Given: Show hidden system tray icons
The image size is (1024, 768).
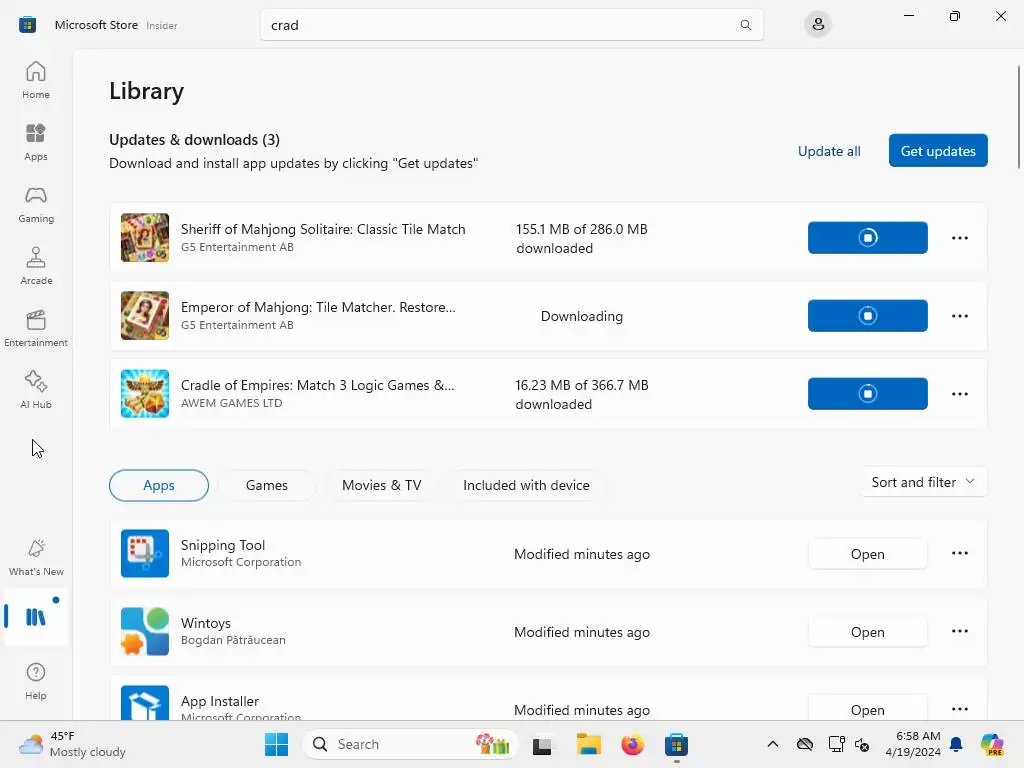Looking at the screenshot, I should click(773, 744).
